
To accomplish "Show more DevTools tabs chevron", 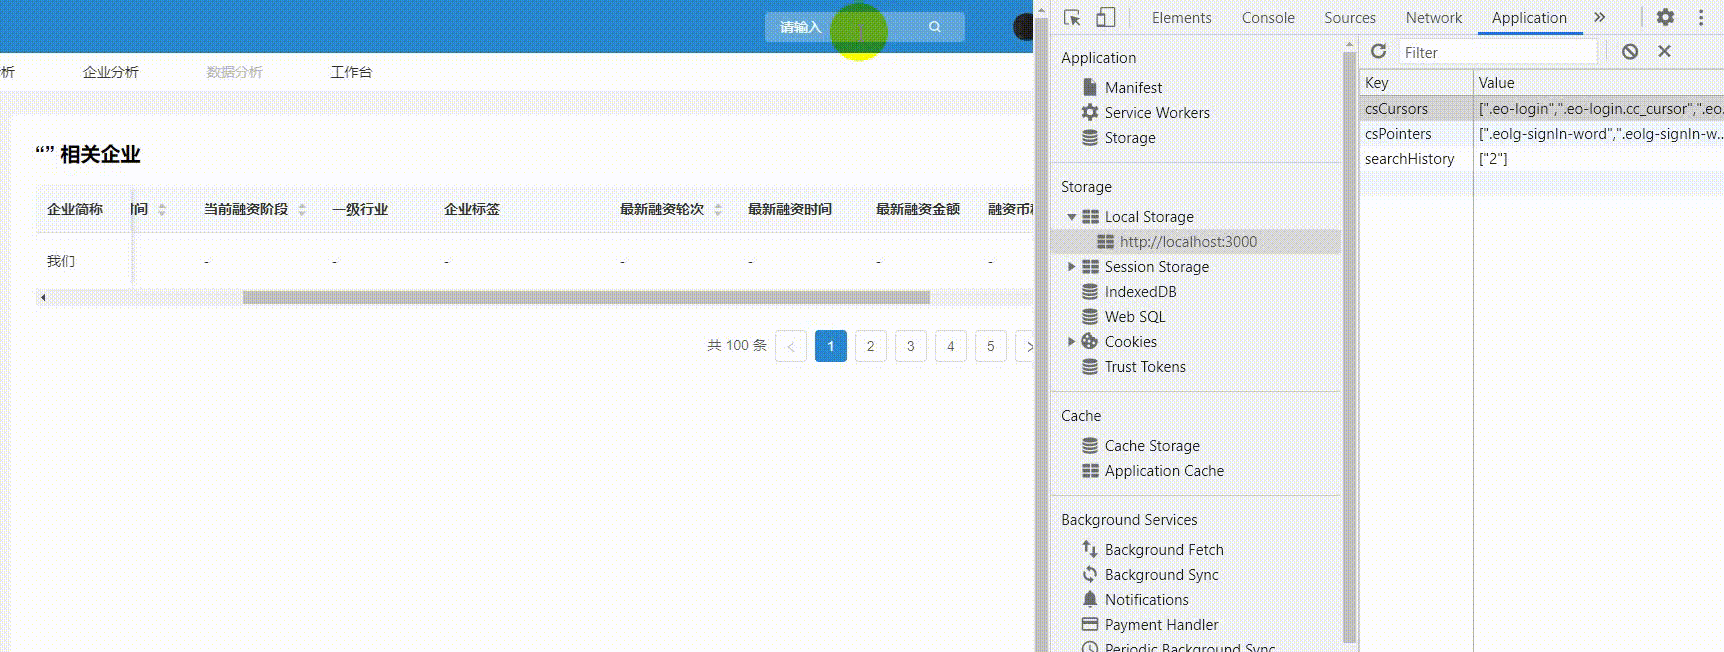I will [x=1600, y=17].
